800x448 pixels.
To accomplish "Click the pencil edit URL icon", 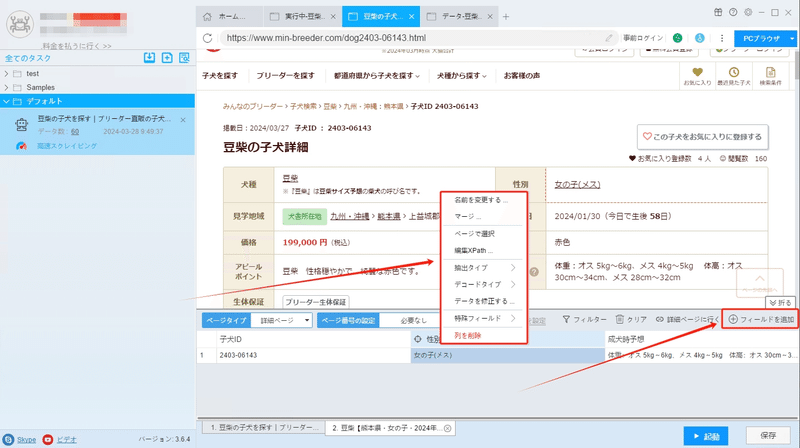I will [x=609, y=38].
